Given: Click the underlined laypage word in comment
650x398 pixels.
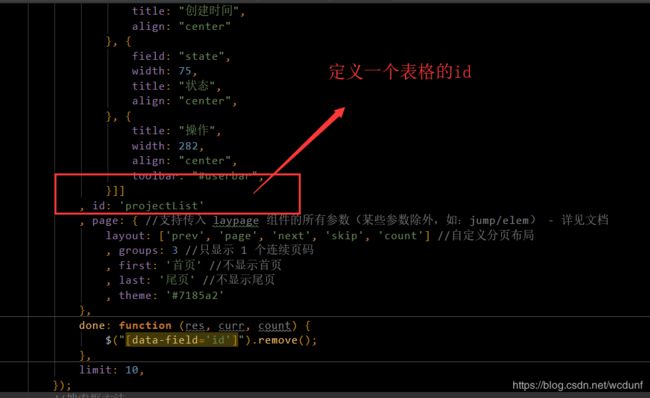Looking at the screenshot, I should (x=236, y=221).
